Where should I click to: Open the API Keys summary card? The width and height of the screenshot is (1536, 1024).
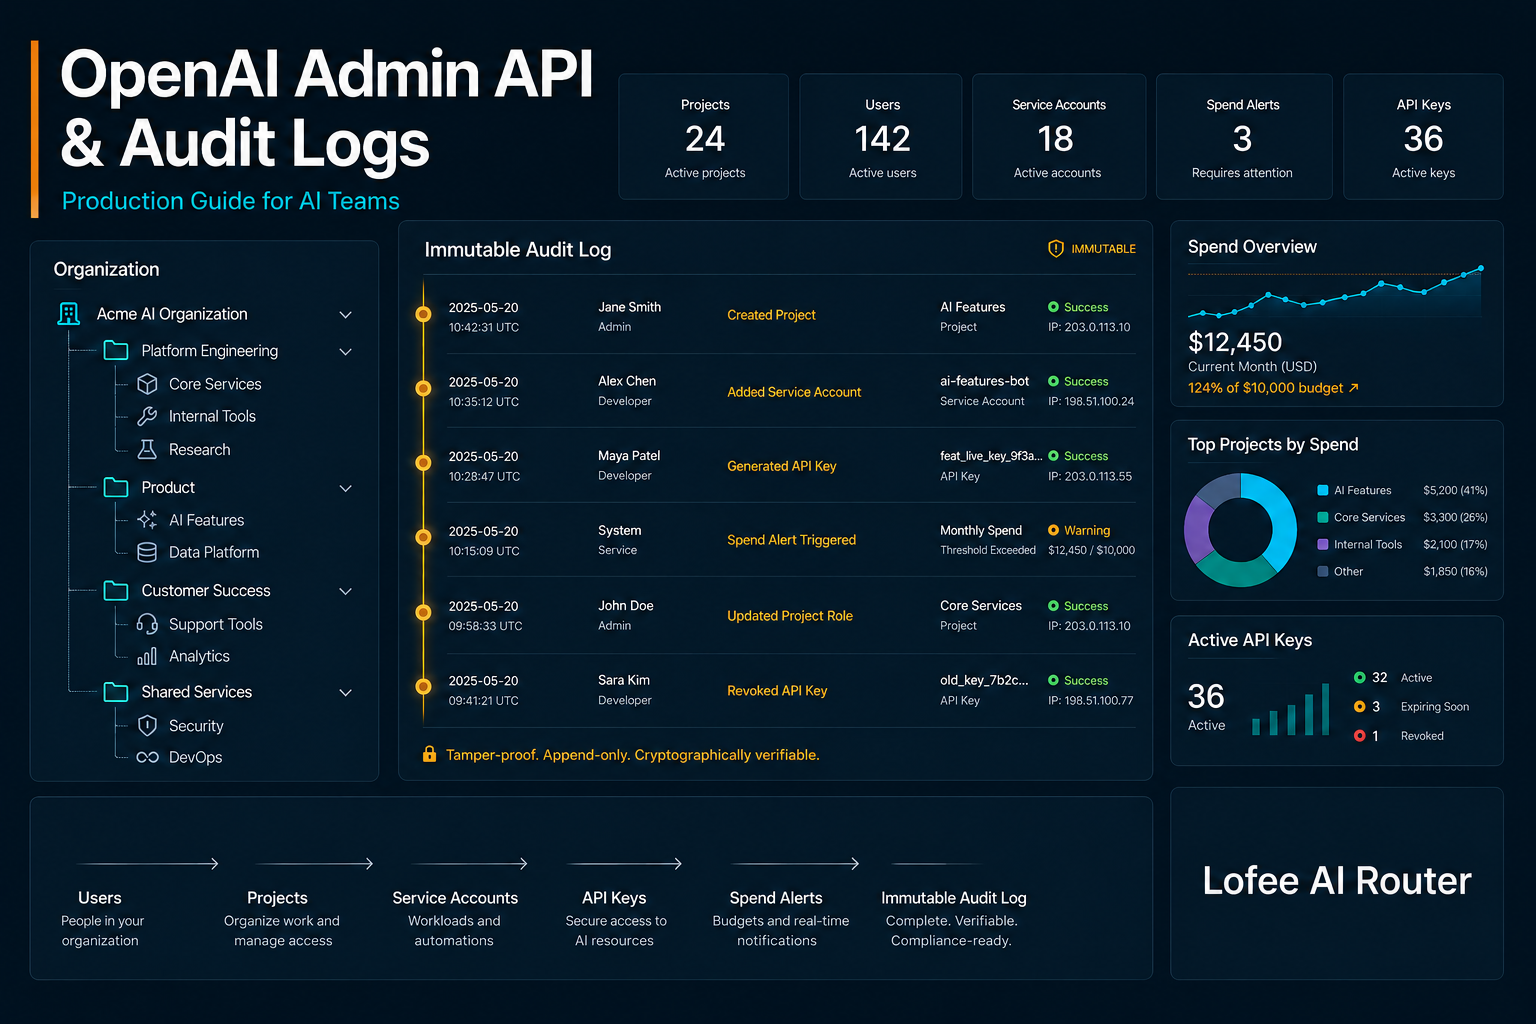1423,137
